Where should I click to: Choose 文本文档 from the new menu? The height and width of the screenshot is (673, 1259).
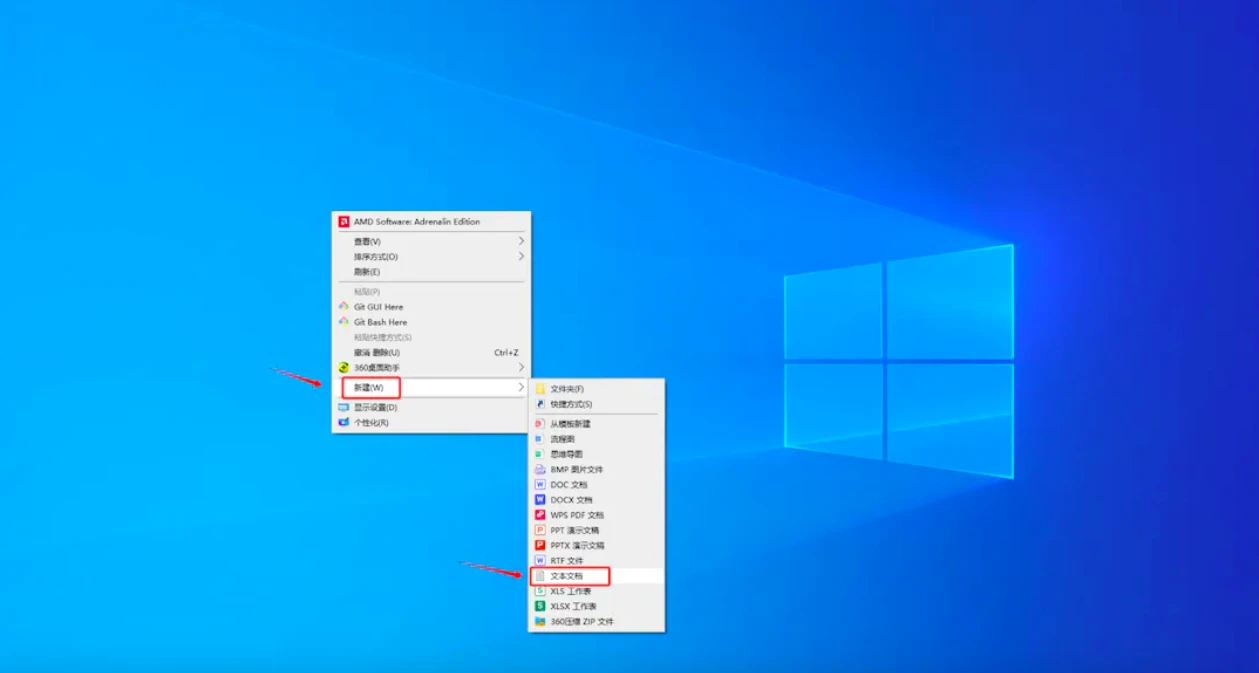(x=566, y=576)
